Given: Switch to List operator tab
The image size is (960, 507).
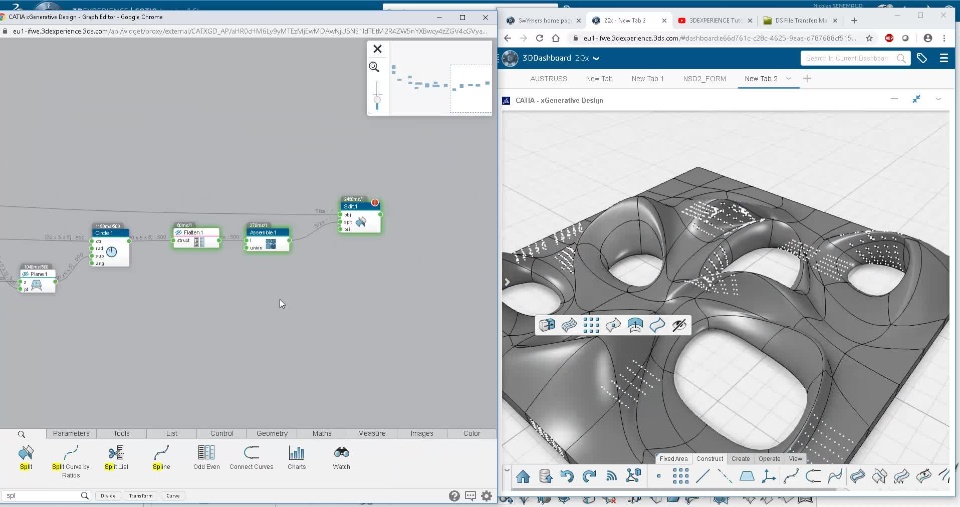Looking at the screenshot, I should [x=171, y=434].
